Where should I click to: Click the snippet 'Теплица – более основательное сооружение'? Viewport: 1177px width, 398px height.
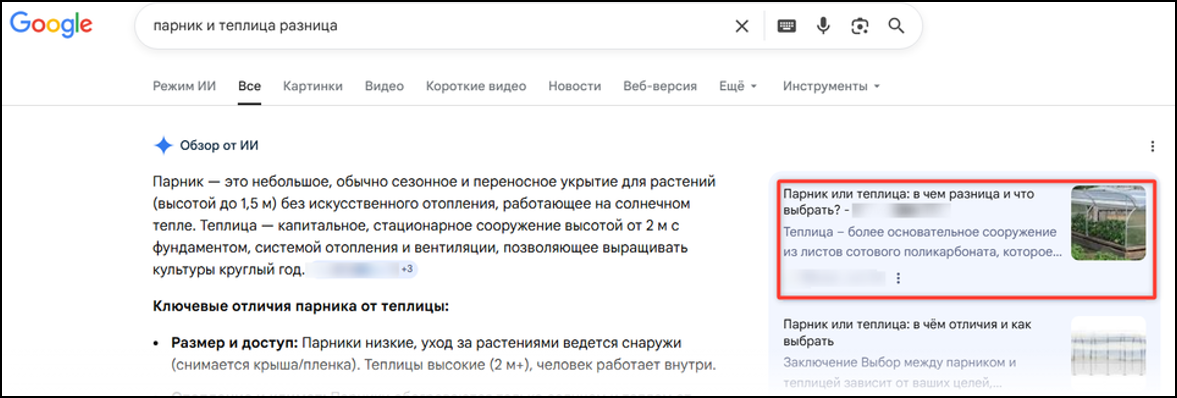(920, 232)
